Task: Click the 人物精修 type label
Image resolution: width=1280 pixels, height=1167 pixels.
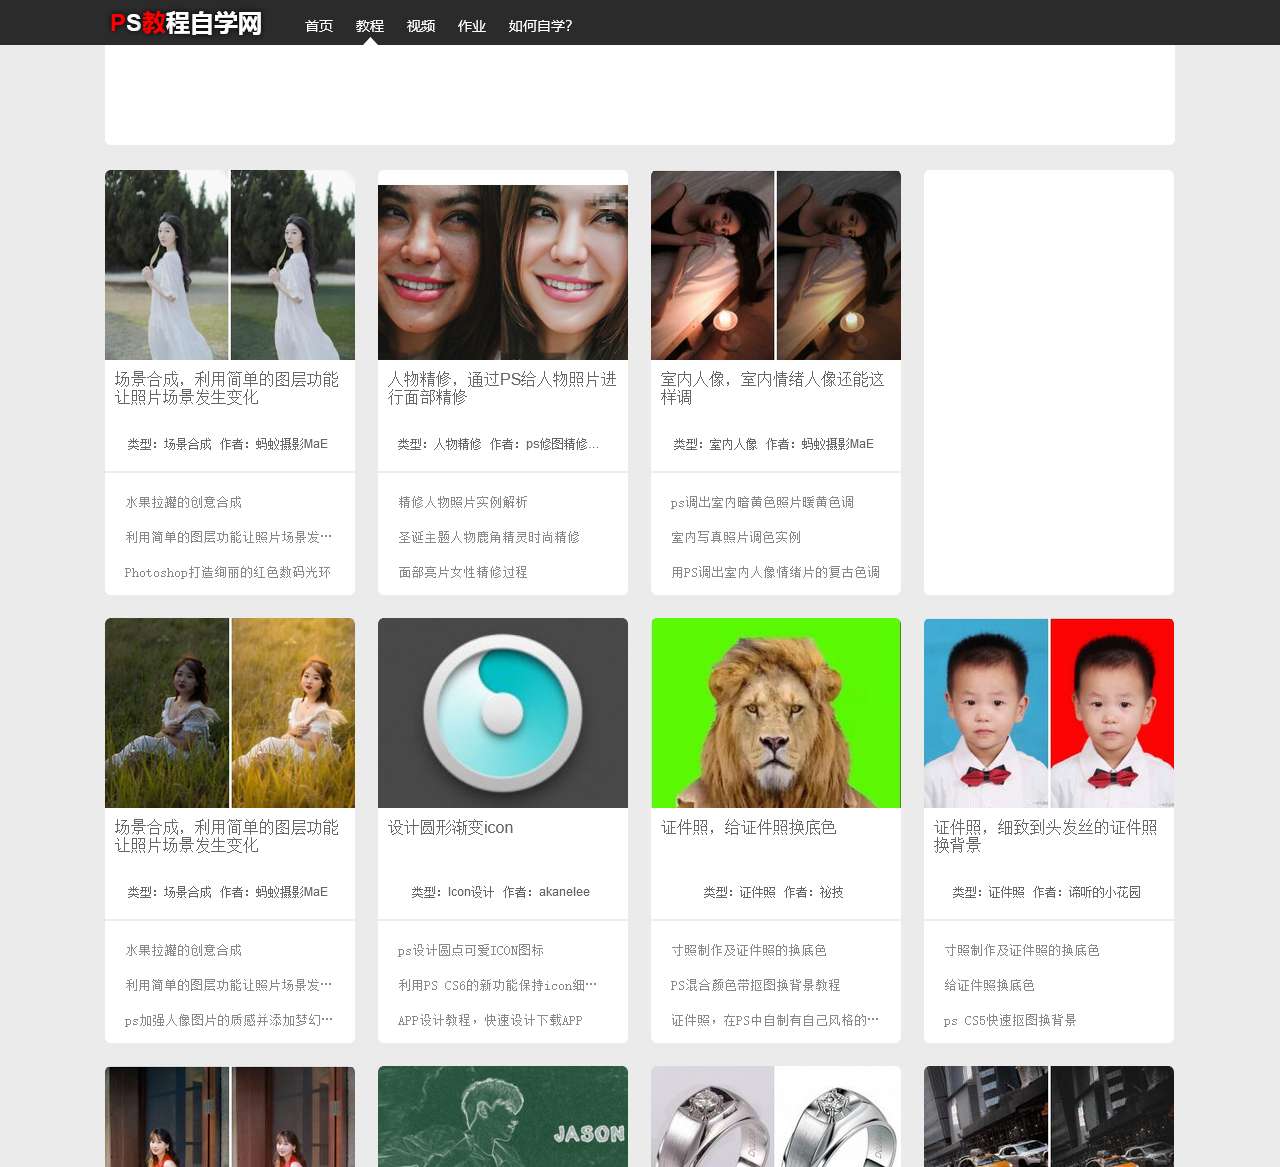Action: [458, 444]
